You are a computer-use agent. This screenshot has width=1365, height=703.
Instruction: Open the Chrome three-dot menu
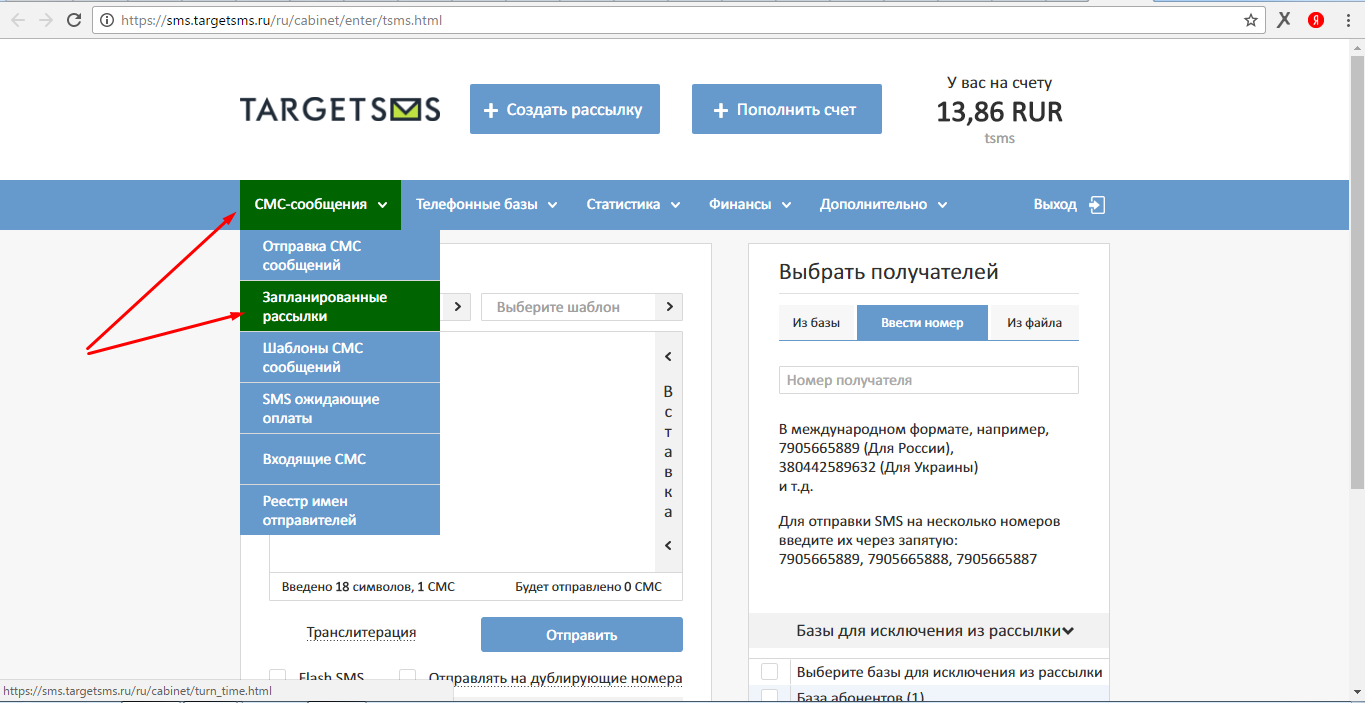coord(1348,20)
